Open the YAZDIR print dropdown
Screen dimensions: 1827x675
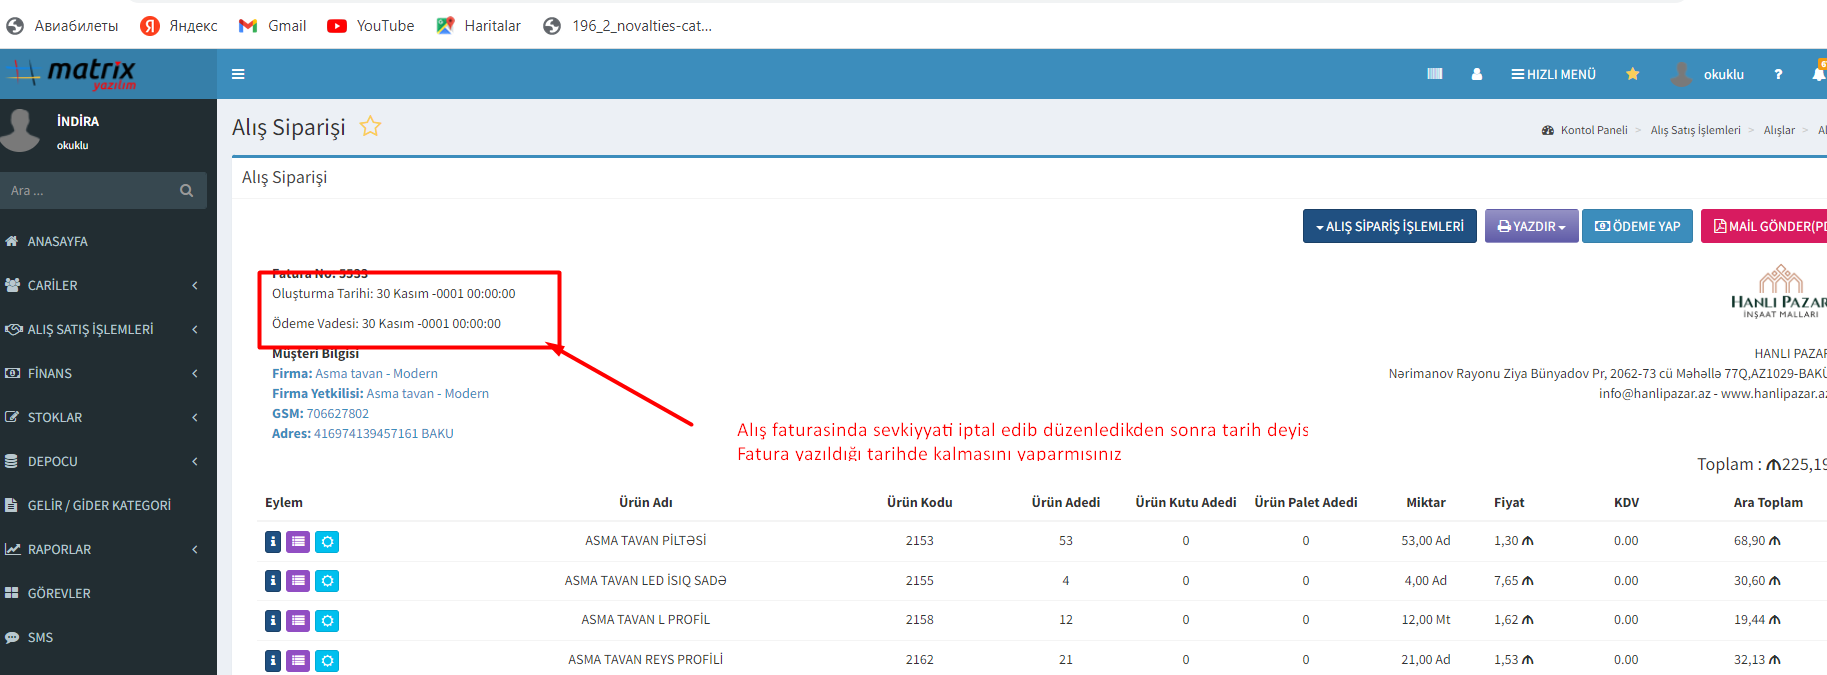tap(1531, 226)
